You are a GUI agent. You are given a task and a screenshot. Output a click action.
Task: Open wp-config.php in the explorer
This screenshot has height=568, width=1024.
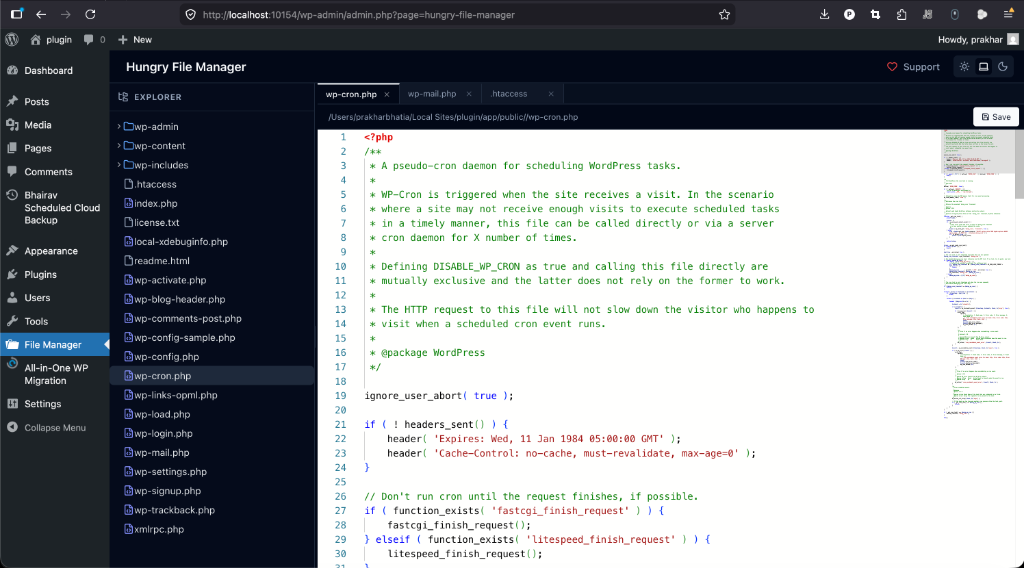166,357
